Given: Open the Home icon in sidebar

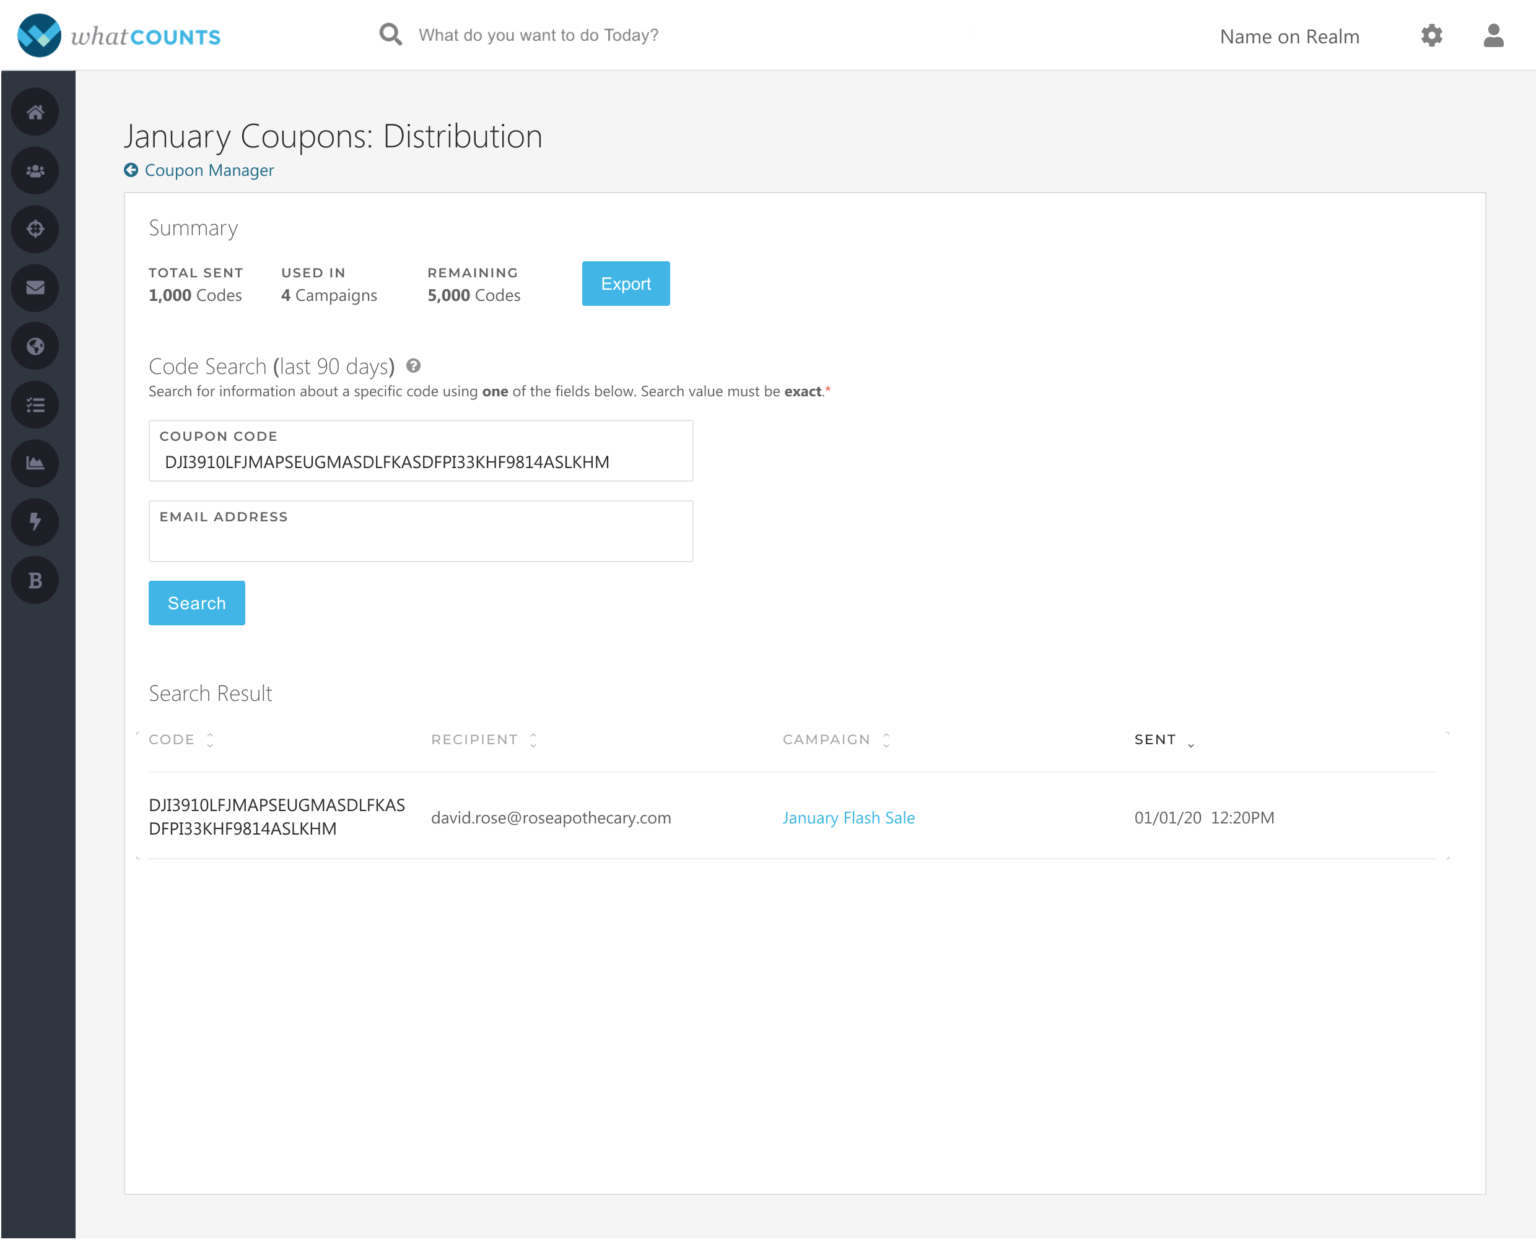Looking at the screenshot, I should point(35,112).
